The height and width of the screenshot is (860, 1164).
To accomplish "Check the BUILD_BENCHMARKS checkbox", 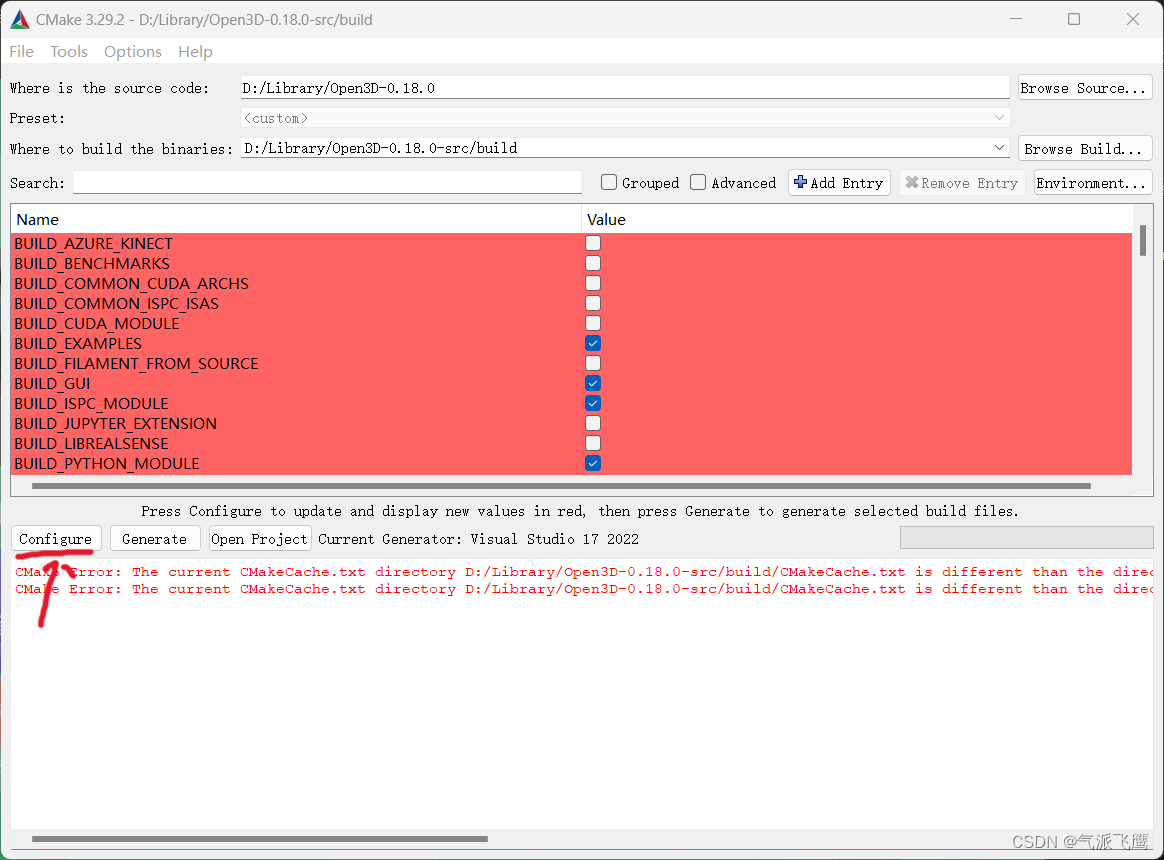I will (x=592, y=263).
